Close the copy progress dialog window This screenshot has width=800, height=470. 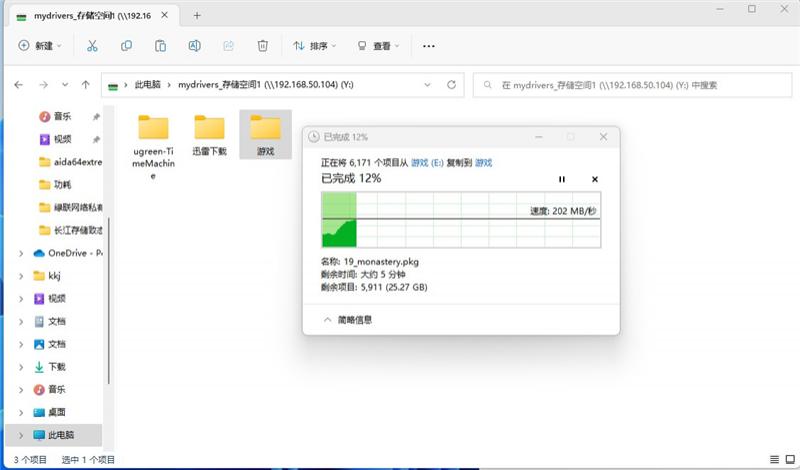tap(604, 137)
